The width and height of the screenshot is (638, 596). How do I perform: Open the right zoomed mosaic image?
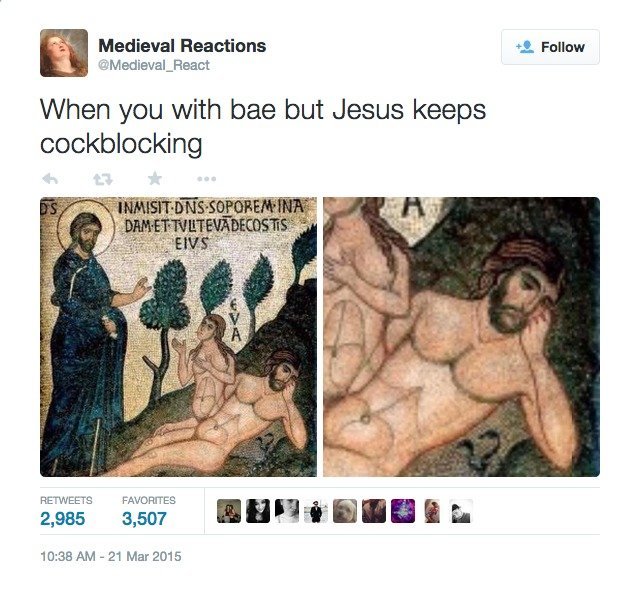point(461,337)
